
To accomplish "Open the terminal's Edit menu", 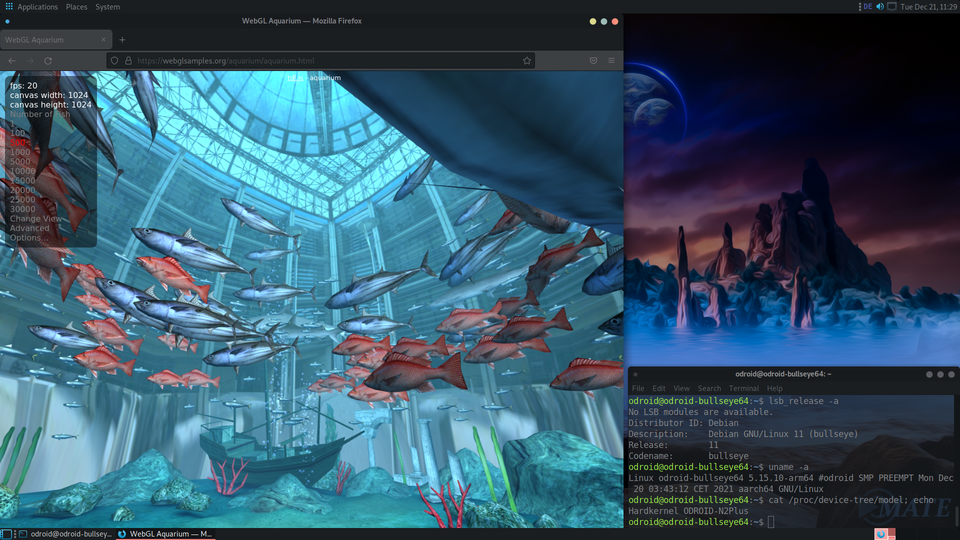I will pos(659,388).
